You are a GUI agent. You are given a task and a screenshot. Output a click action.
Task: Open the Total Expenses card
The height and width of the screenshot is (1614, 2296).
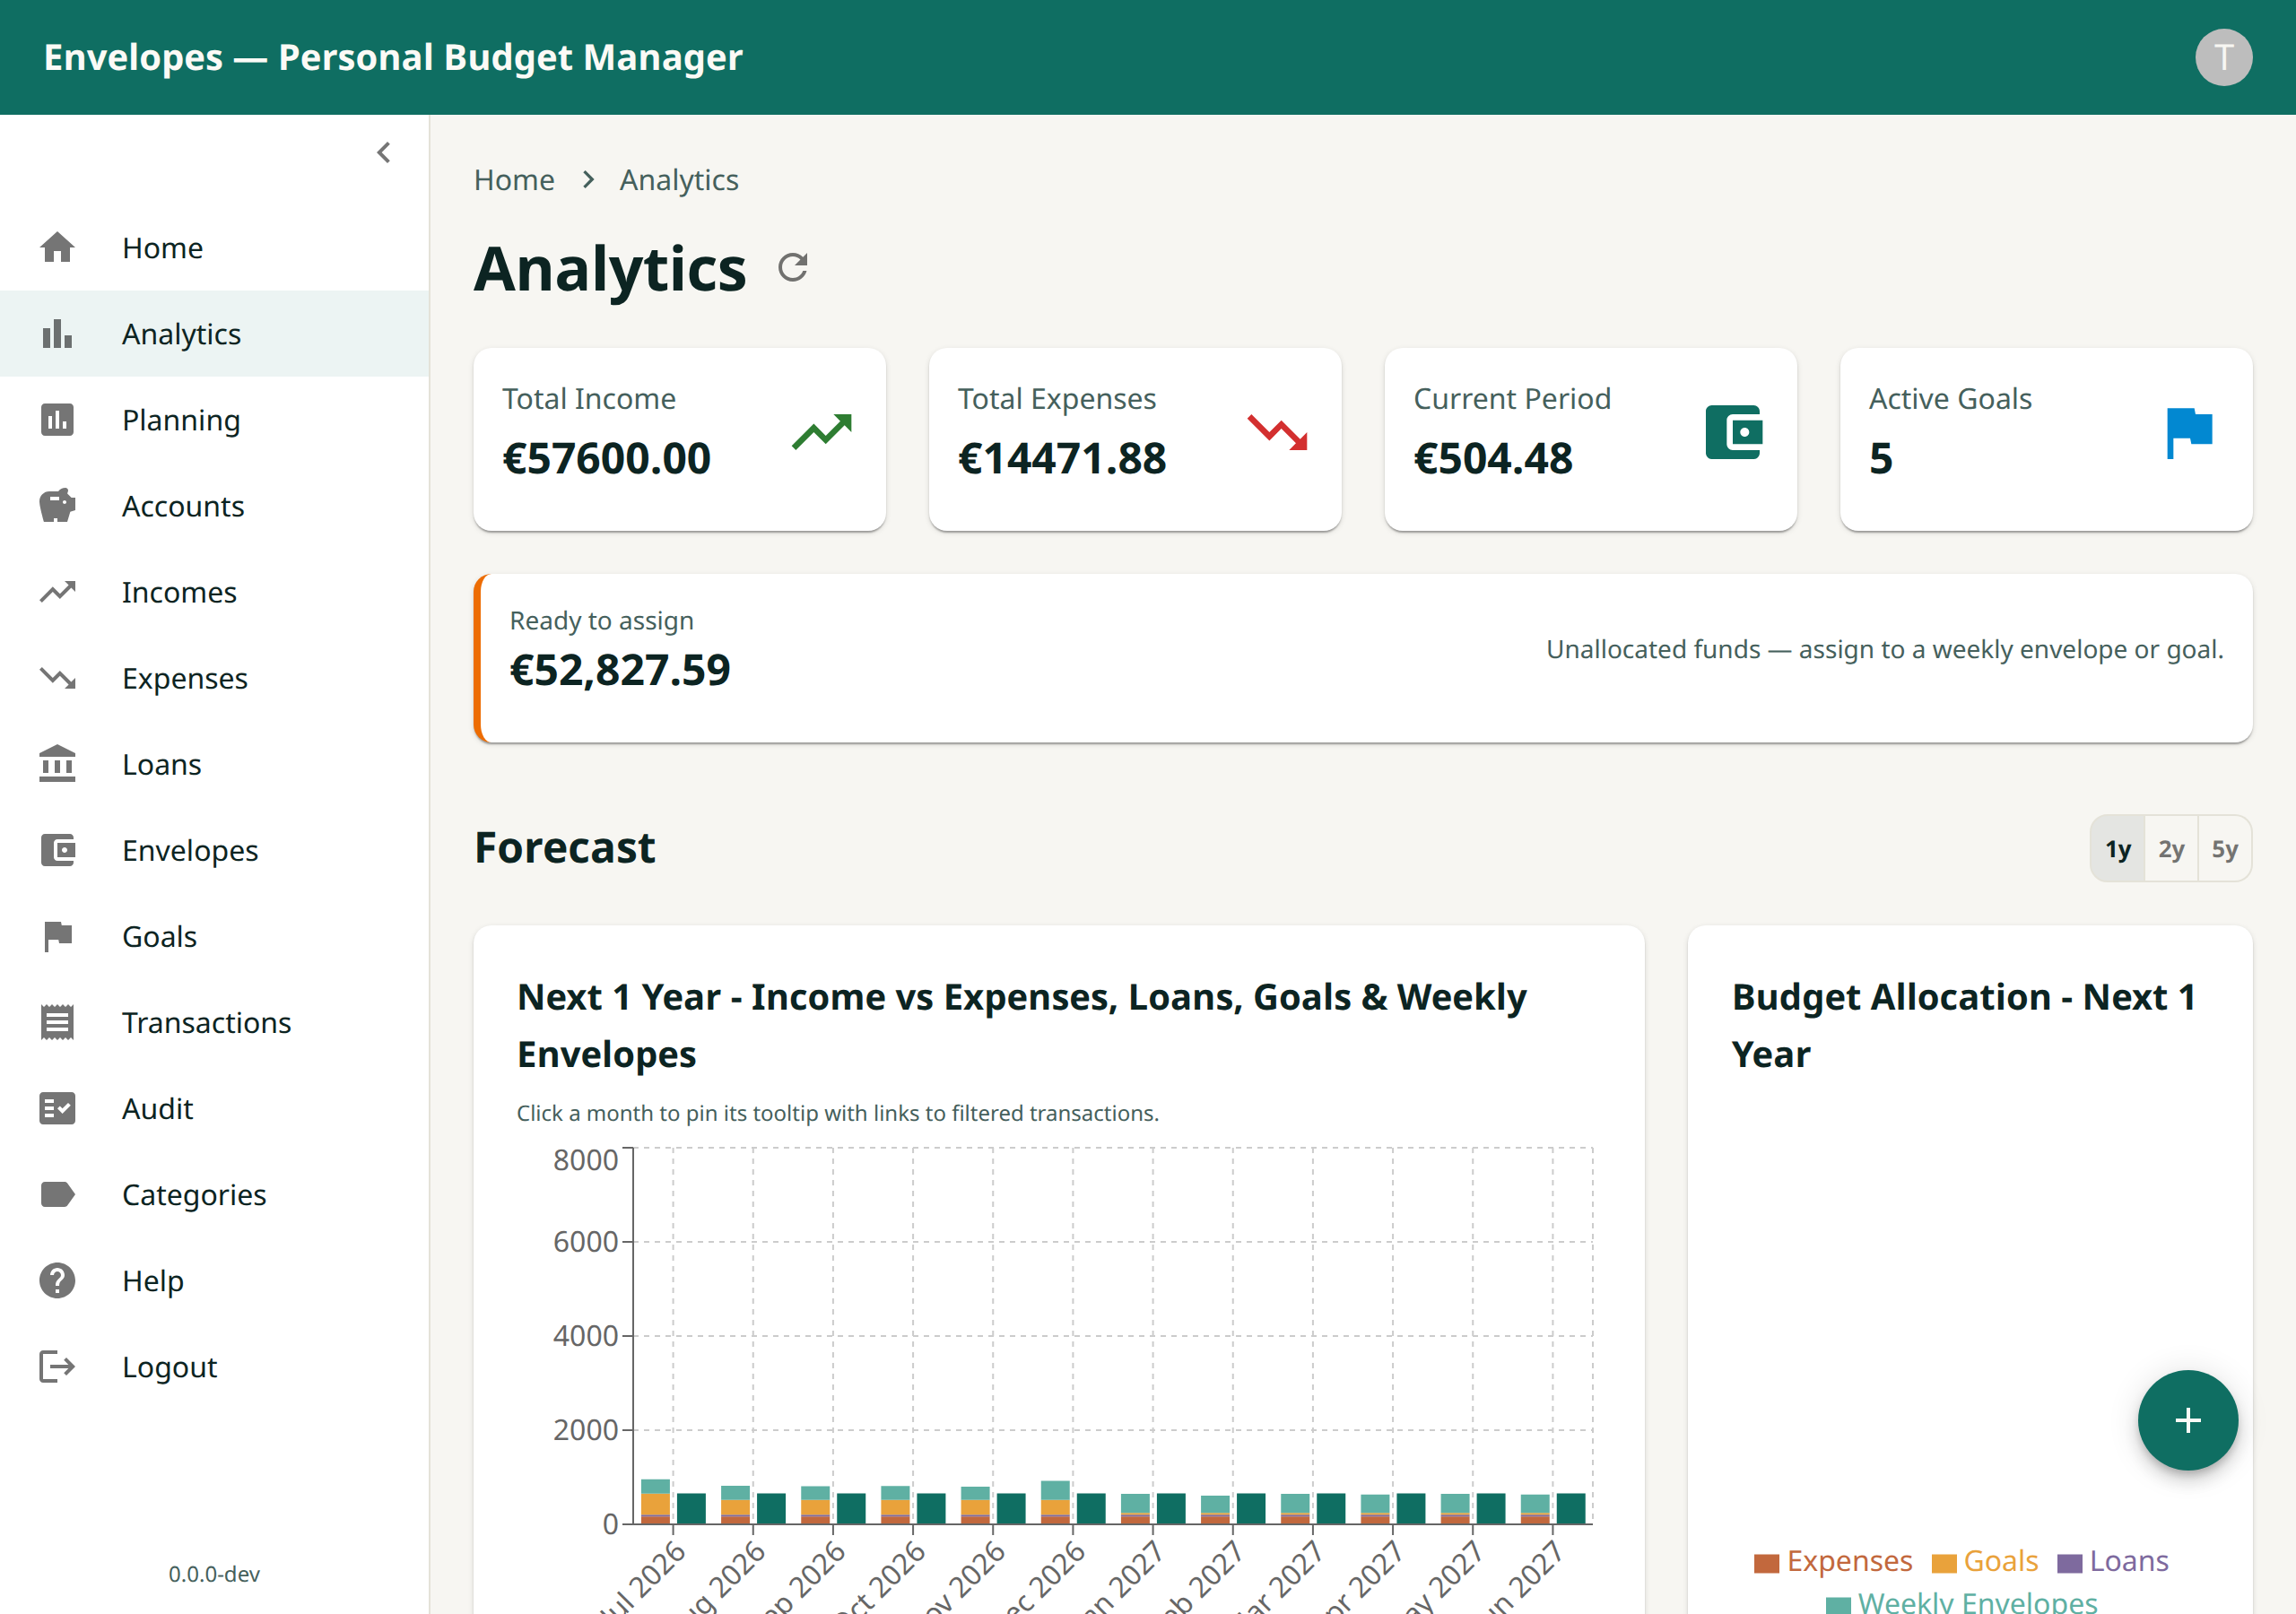(1135, 439)
